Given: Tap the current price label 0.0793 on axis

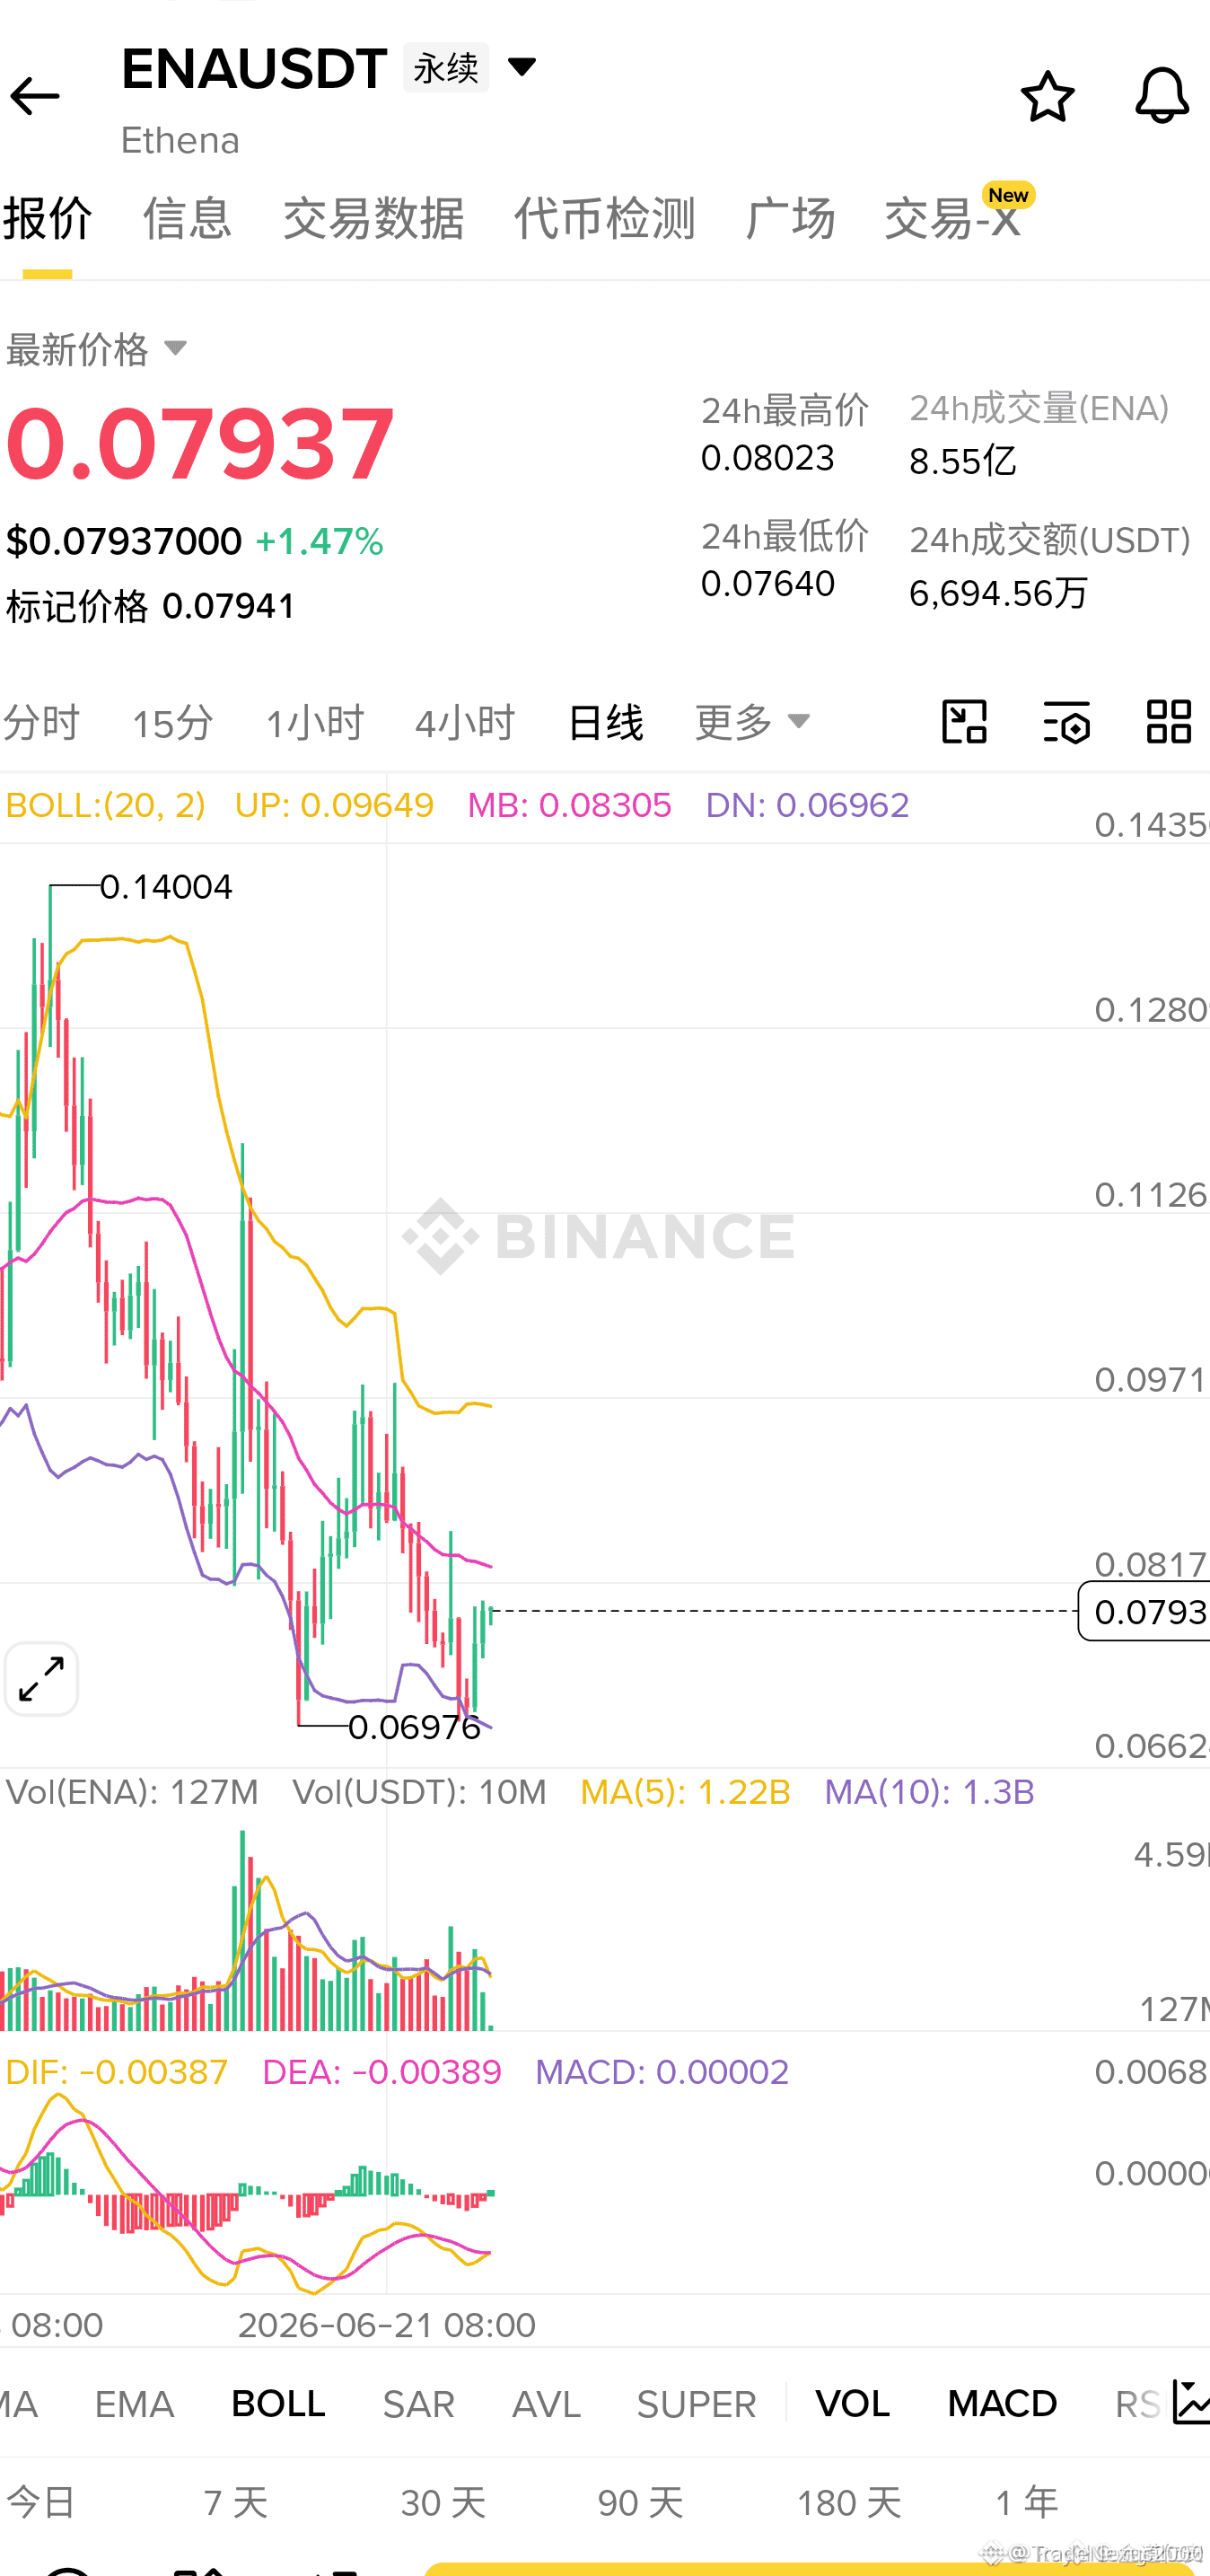Looking at the screenshot, I should click(x=1144, y=1611).
